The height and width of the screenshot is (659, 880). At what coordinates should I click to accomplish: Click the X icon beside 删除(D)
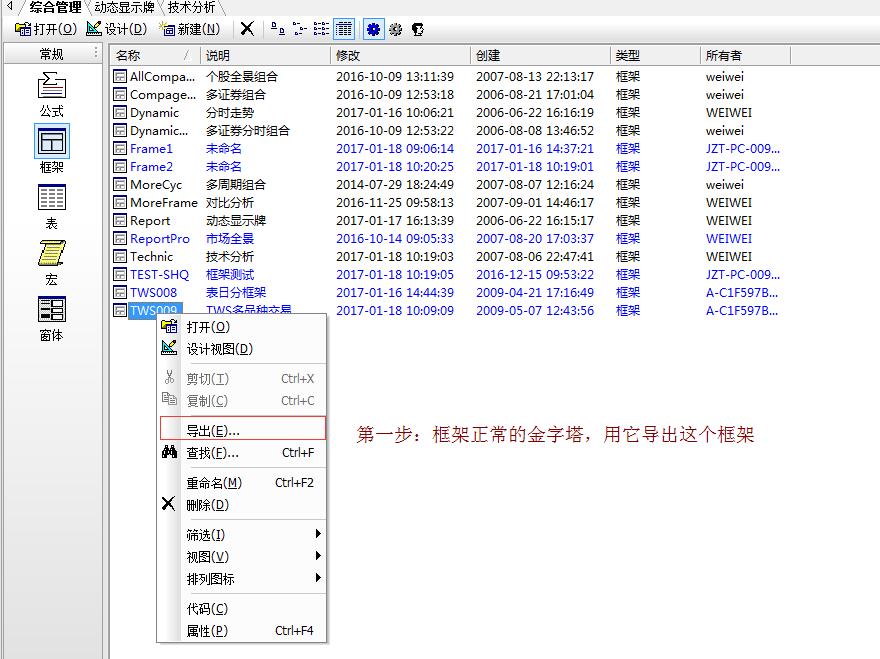point(168,503)
